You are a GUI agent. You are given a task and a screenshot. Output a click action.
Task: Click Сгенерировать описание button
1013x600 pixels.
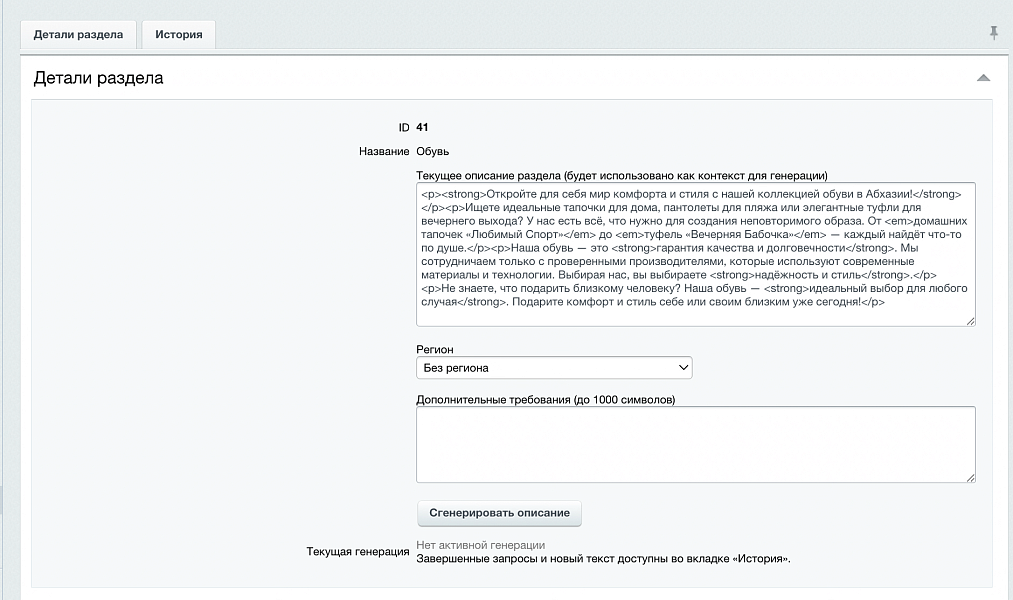click(x=499, y=513)
